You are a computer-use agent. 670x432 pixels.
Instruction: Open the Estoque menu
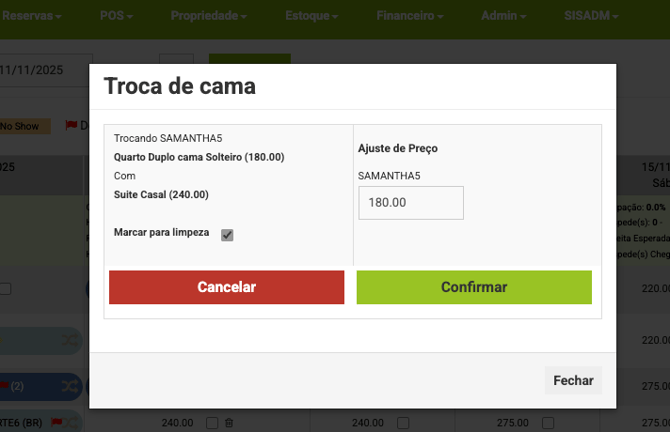(311, 16)
